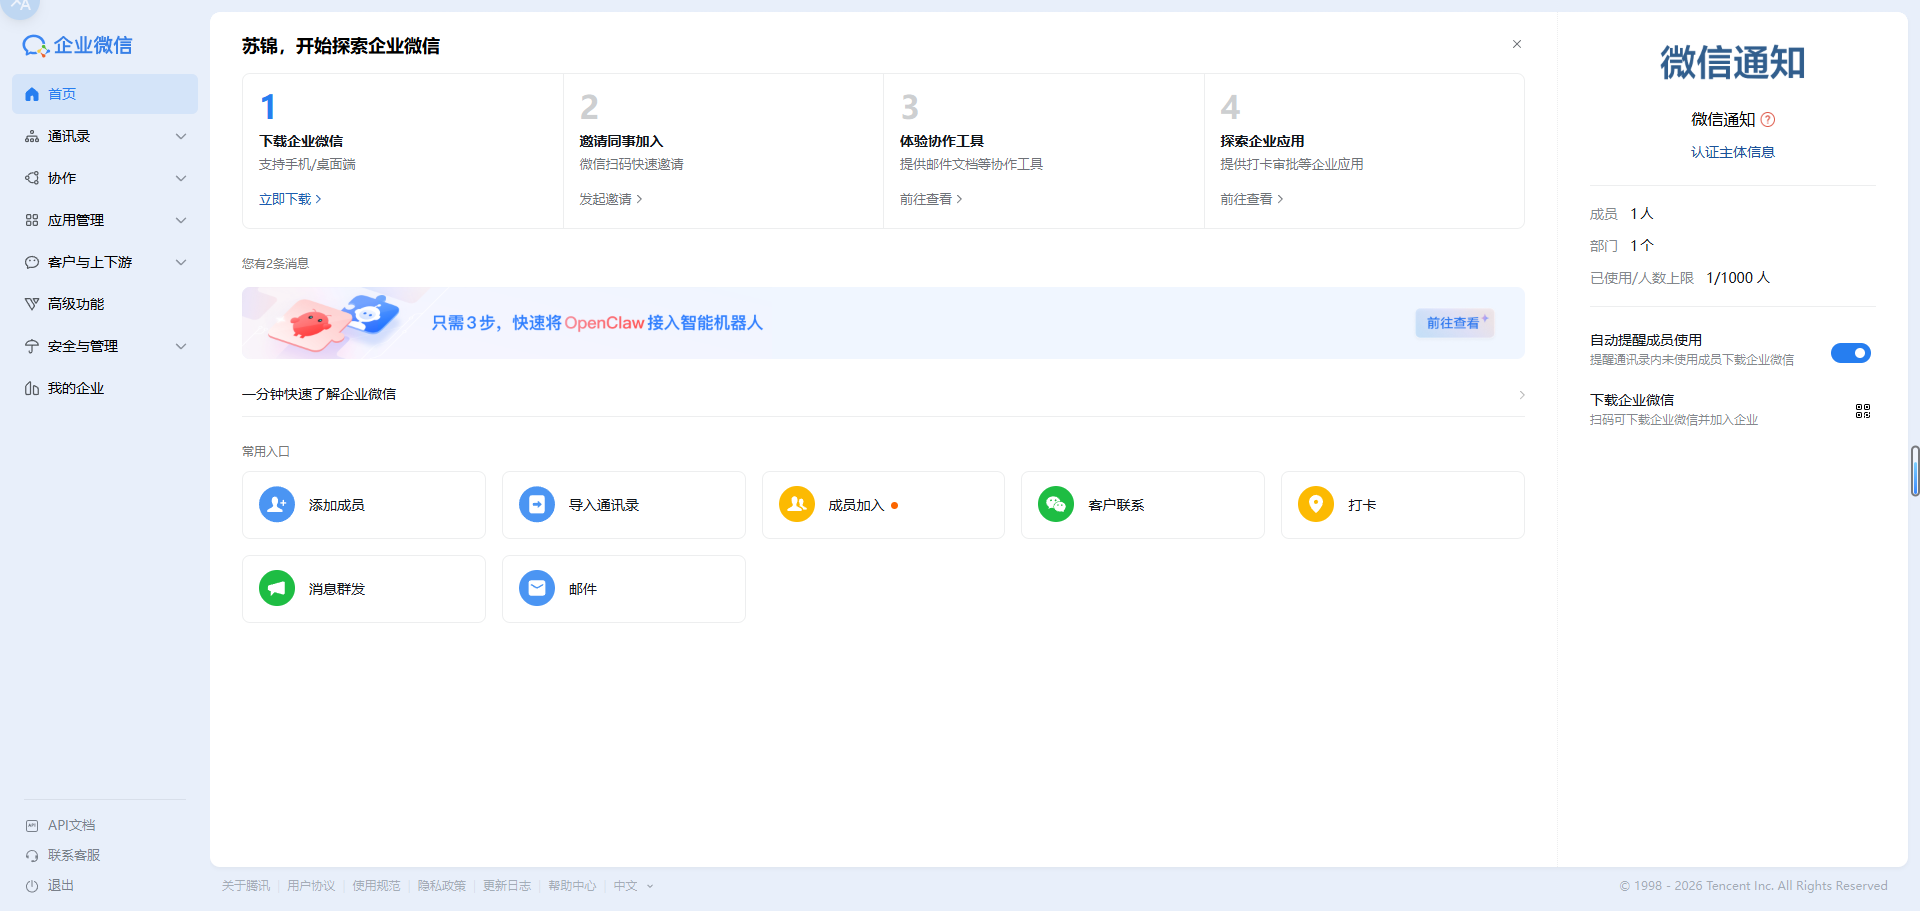This screenshot has width=1920, height=911.
Task: Open 我的企业 sidebar item
Action: (x=76, y=388)
